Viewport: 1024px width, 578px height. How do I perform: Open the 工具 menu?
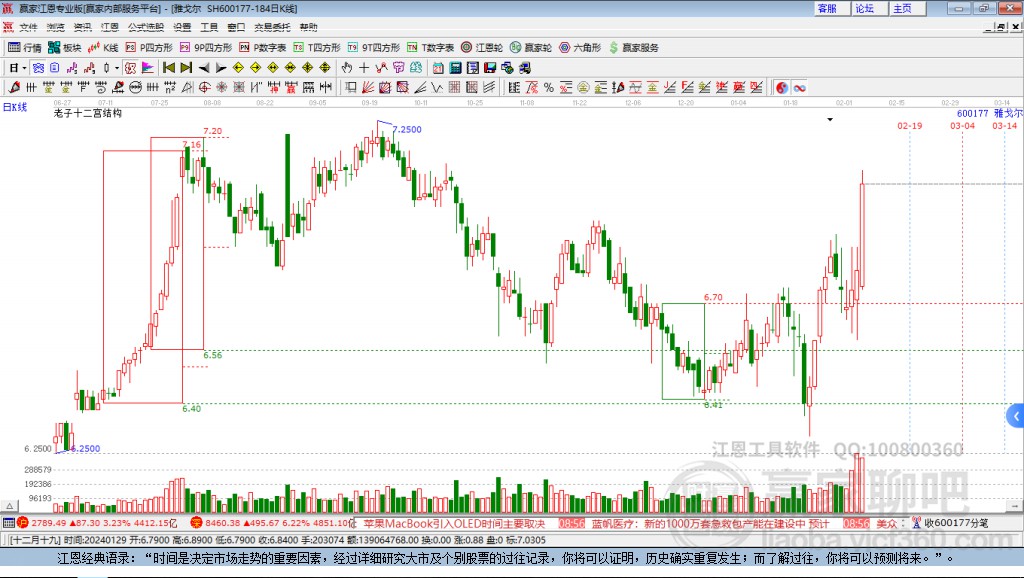pyautogui.click(x=209, y=27)
